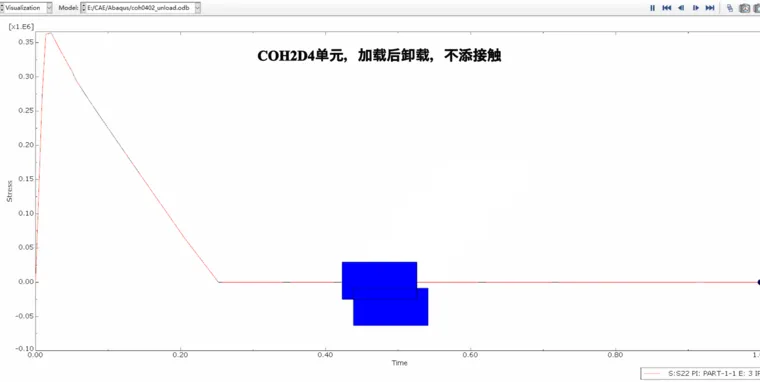Click the Stress axis label
This screenshot has width=760, height=382.
(x=9, y=191)
